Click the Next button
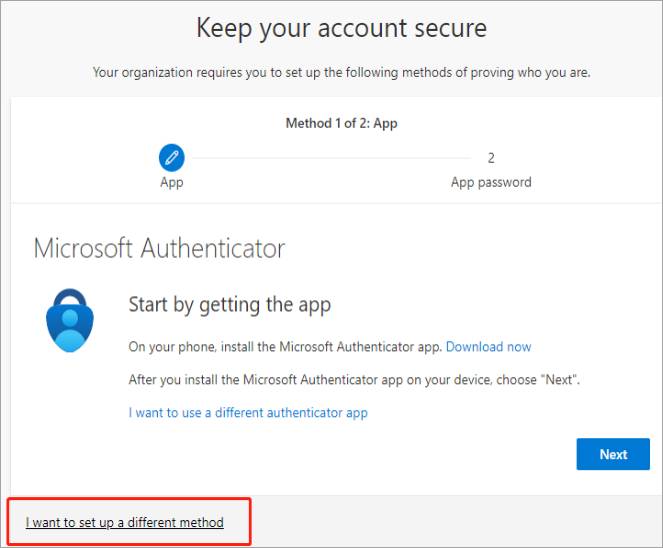This screenshot has width=663, height=548. 613,454
